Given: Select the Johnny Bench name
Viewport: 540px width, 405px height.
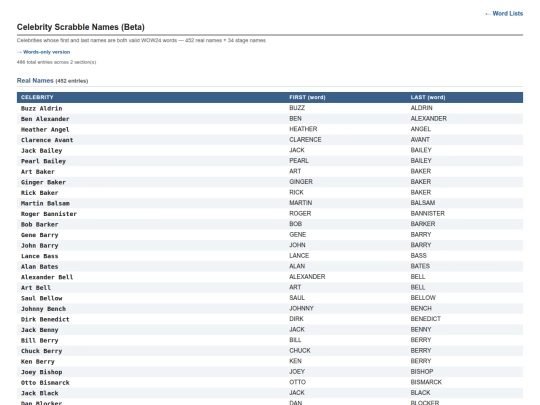Looking at the screenshot, I should tap(43, 309).
